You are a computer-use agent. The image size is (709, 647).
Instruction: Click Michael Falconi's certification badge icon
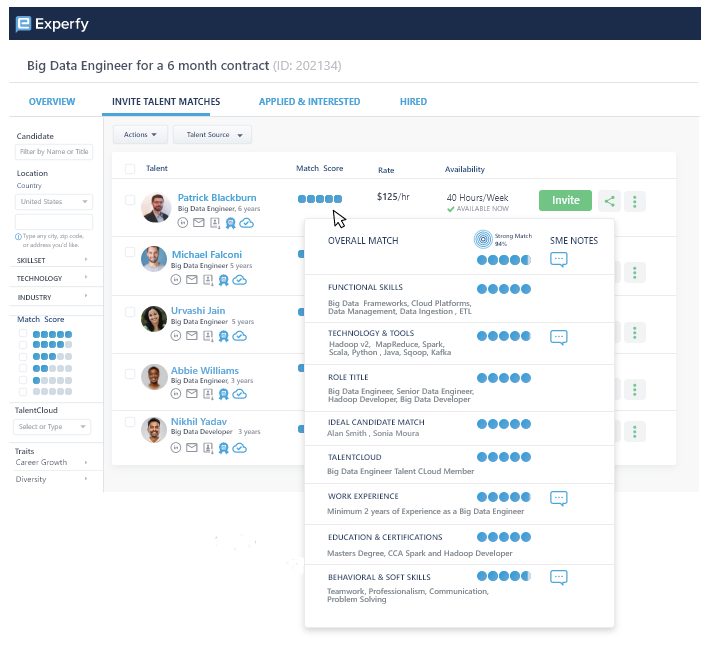pyautogui.click(x=224, y=280)
